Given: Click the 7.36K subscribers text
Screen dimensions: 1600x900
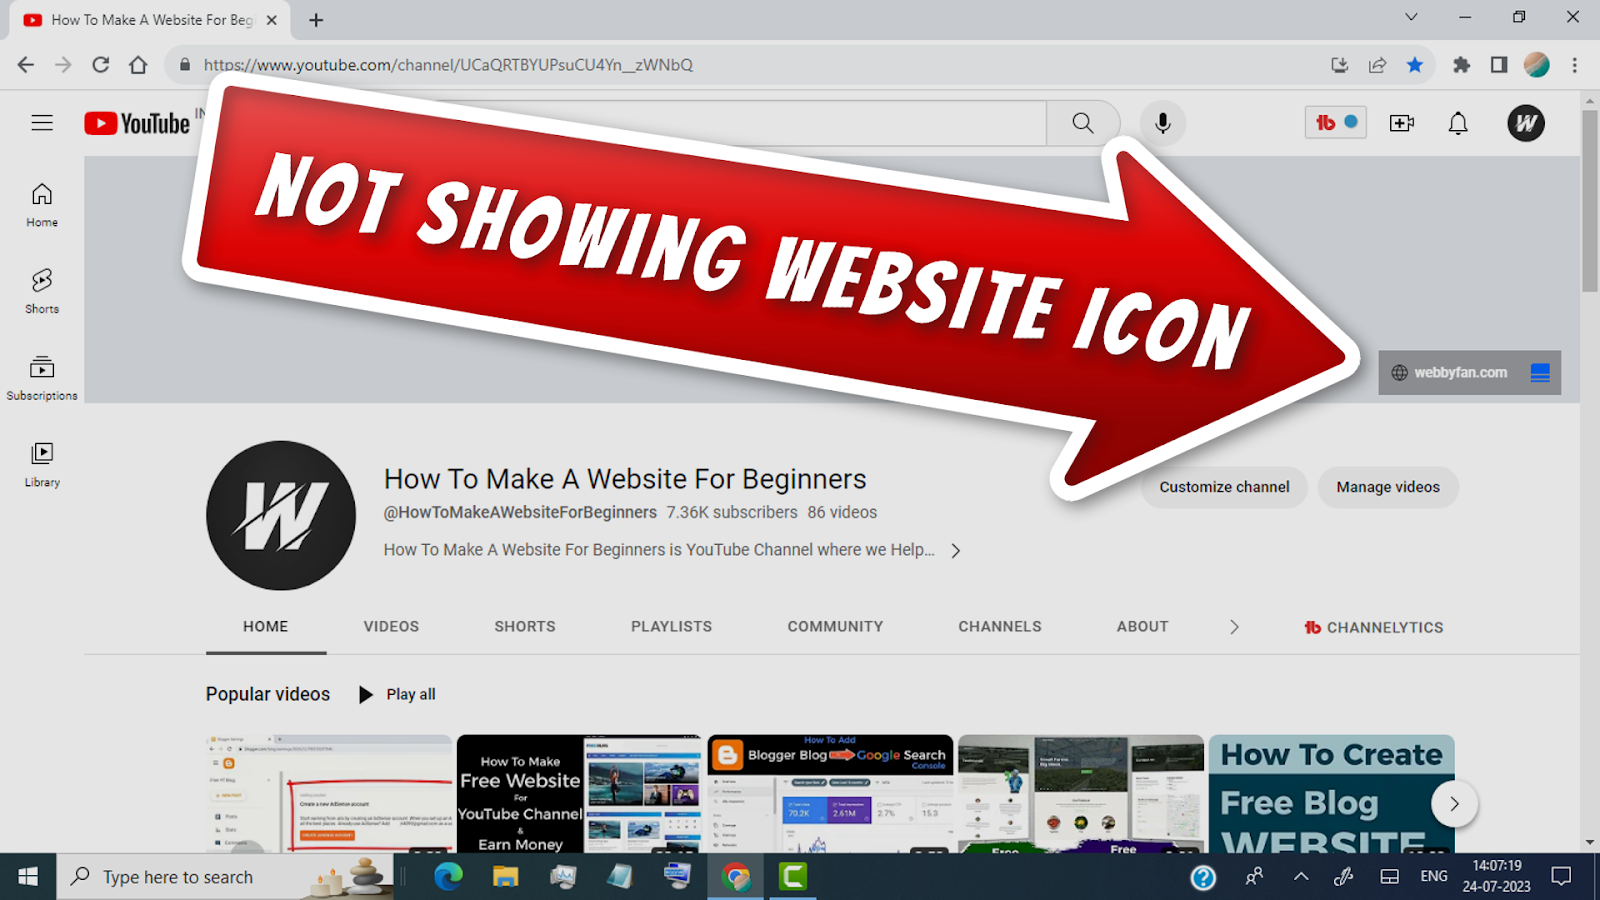Looking at the screenshot, I should (732, 512).
